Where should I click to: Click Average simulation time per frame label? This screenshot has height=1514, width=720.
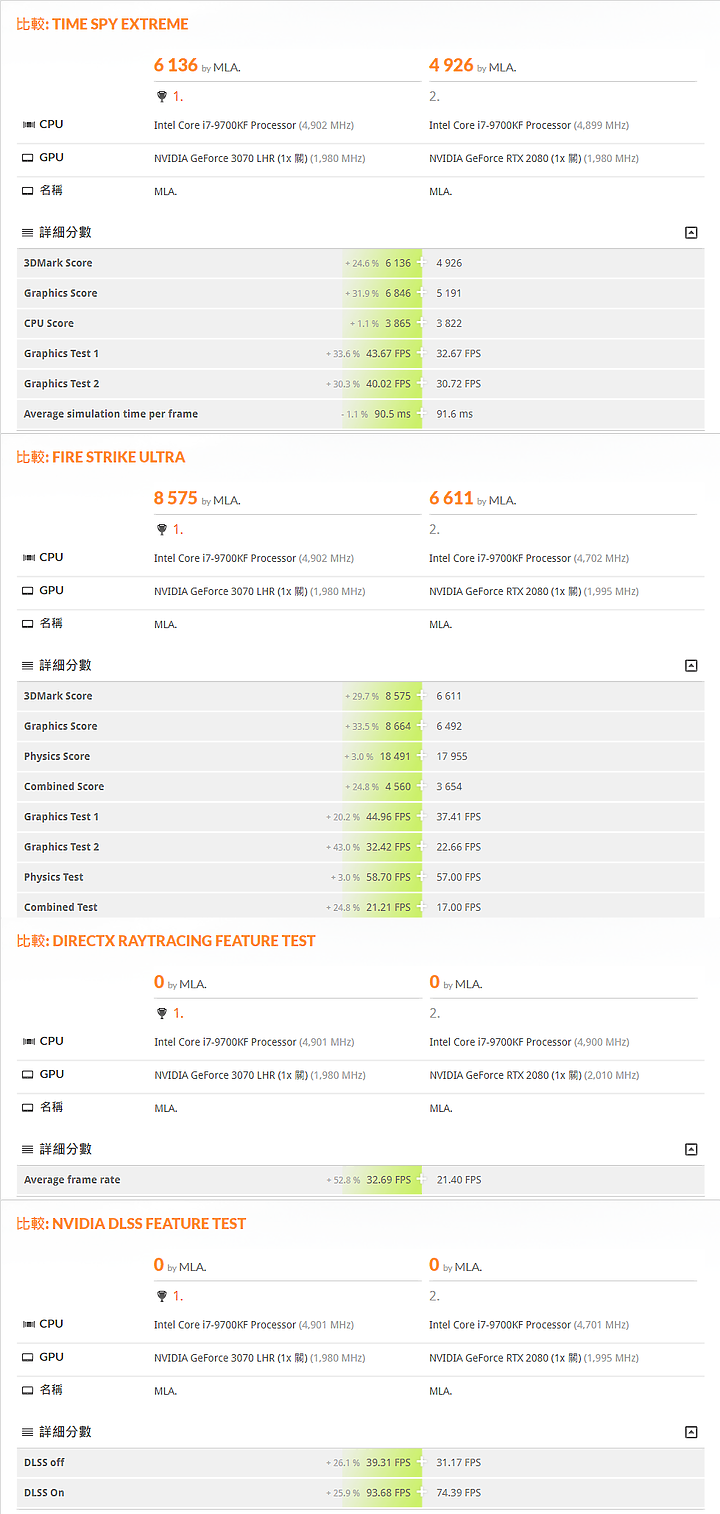tap(111, 414)
